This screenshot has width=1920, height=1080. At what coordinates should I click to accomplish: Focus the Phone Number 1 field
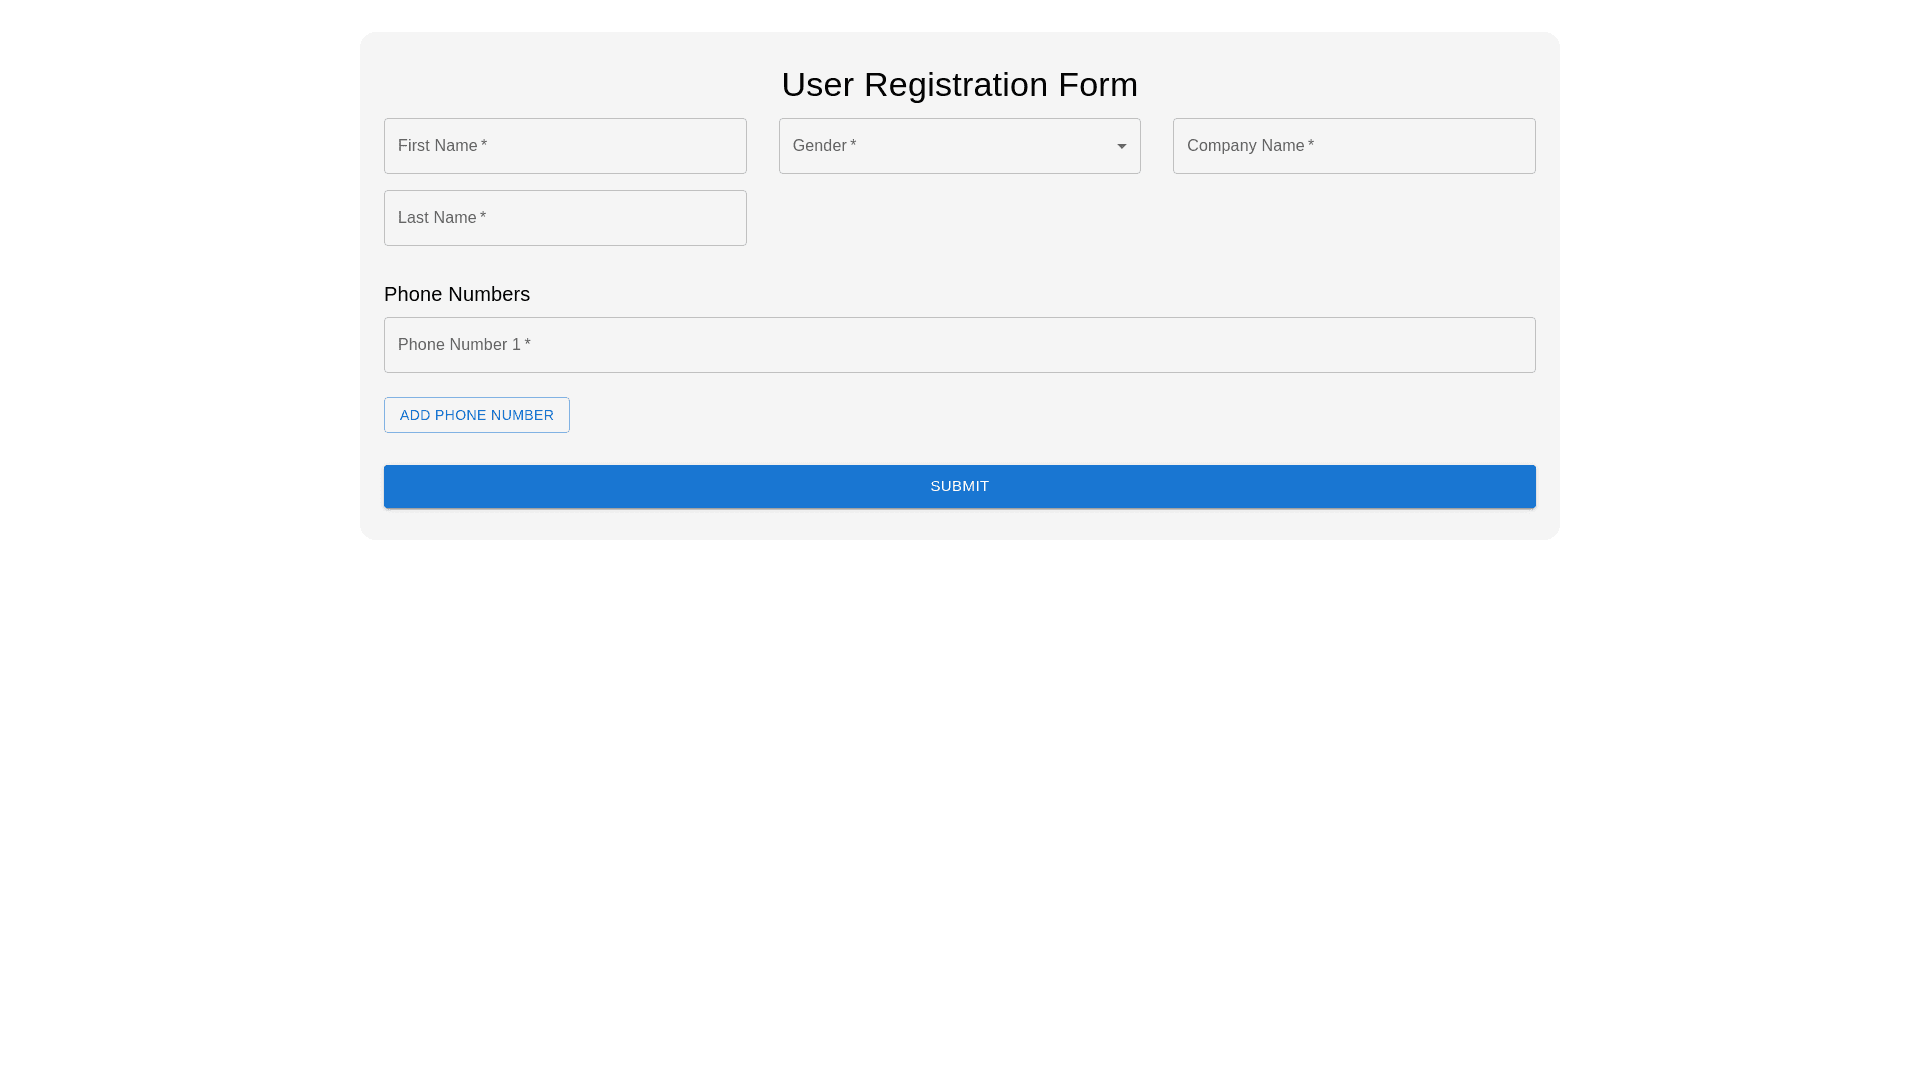point(958,345)
